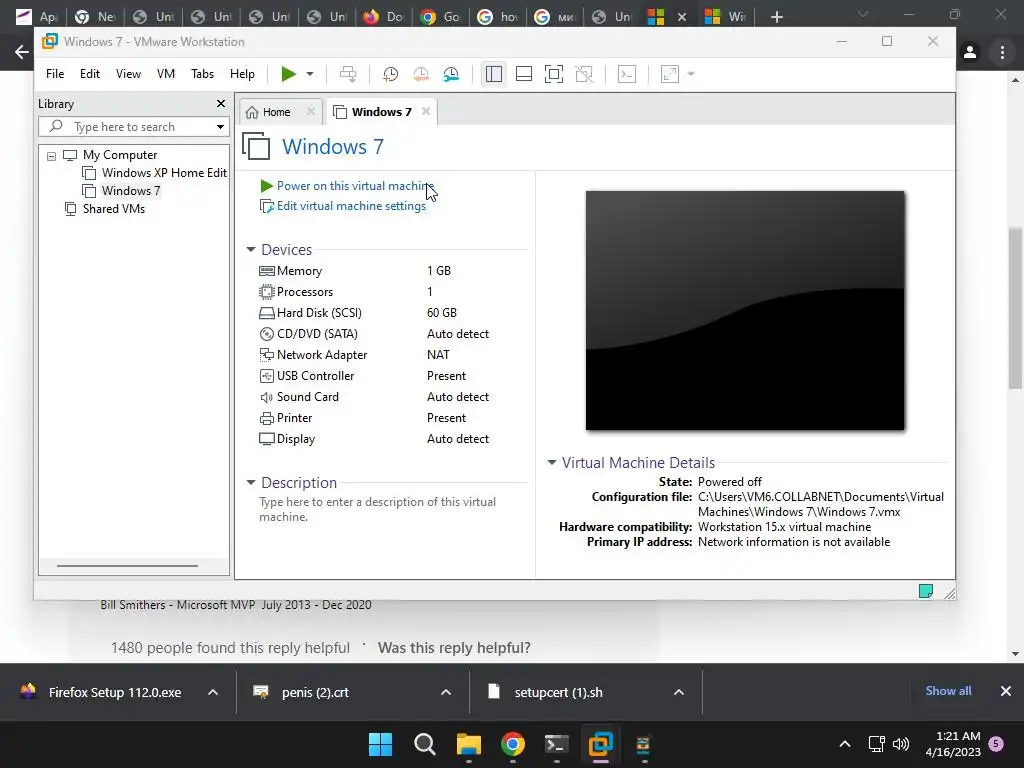Close the Windows 7 tab
Image resolution: width=1024 pixels, height=768 pixels.
[426, 111]
